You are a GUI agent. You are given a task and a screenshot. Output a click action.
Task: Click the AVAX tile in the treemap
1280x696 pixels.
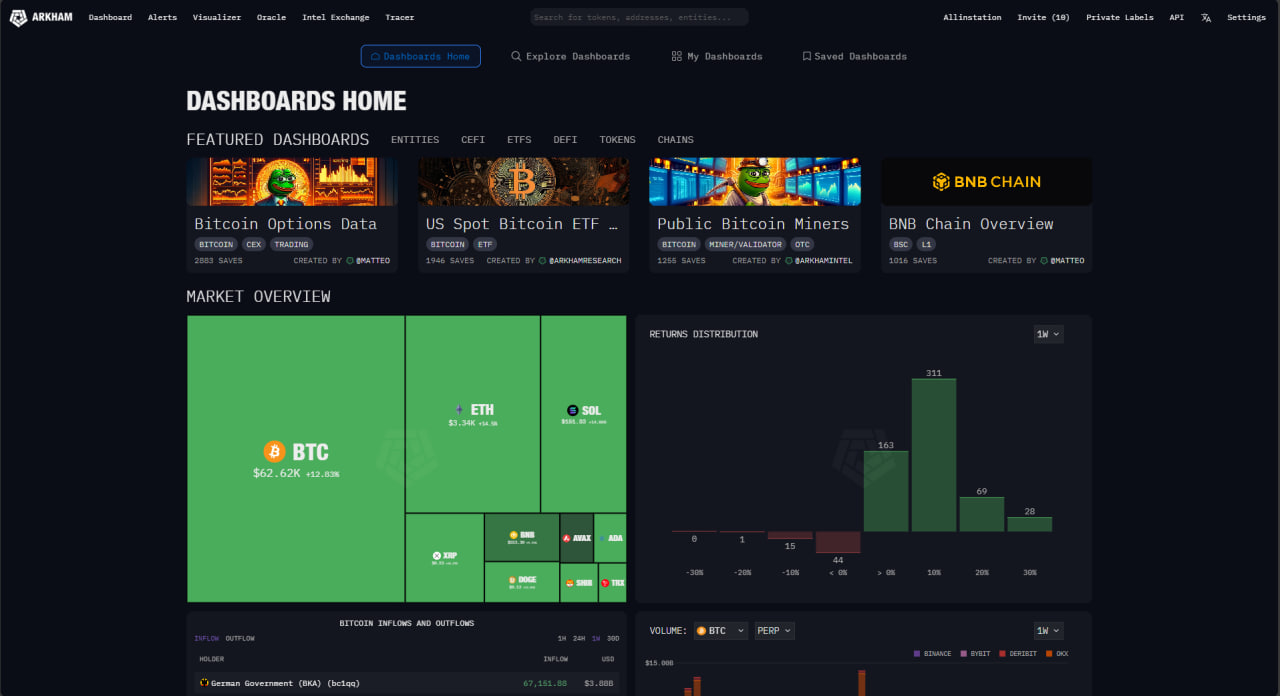click(x=577, y=538)
